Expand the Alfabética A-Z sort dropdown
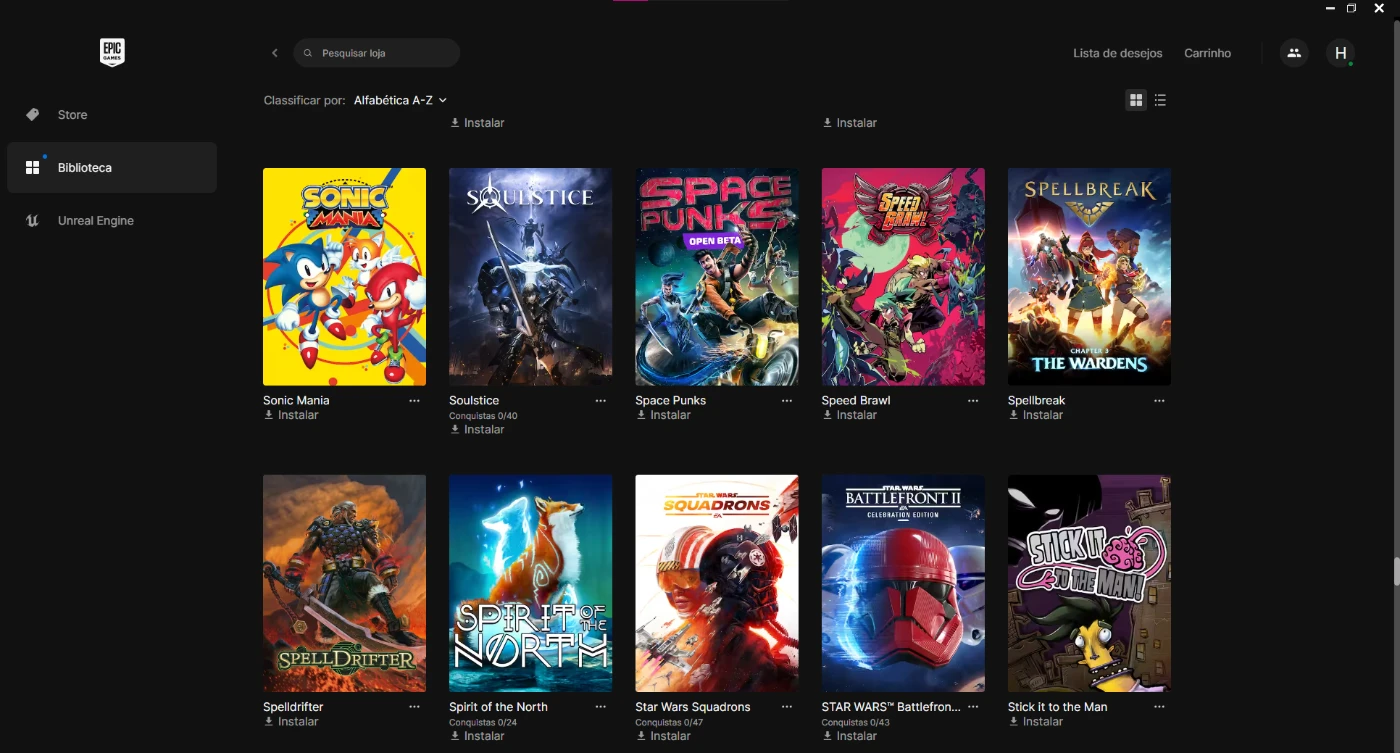 pyautogui.click(x=400, y=100)
